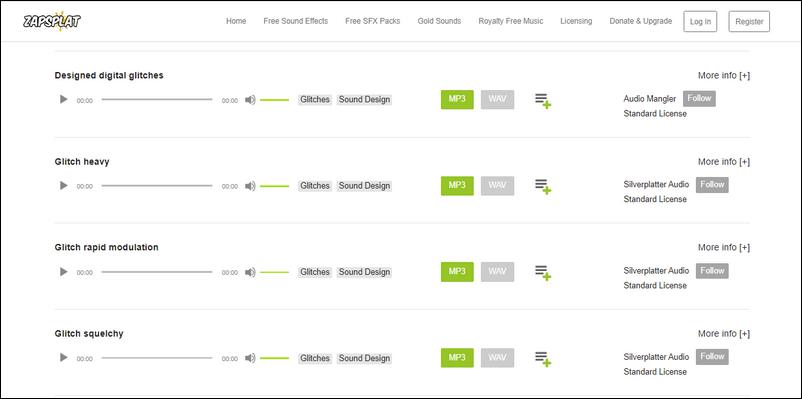Viewport: 802px width, 399px height.
Task: Download Glitch heavy as MP3
Action: (457, 186)
